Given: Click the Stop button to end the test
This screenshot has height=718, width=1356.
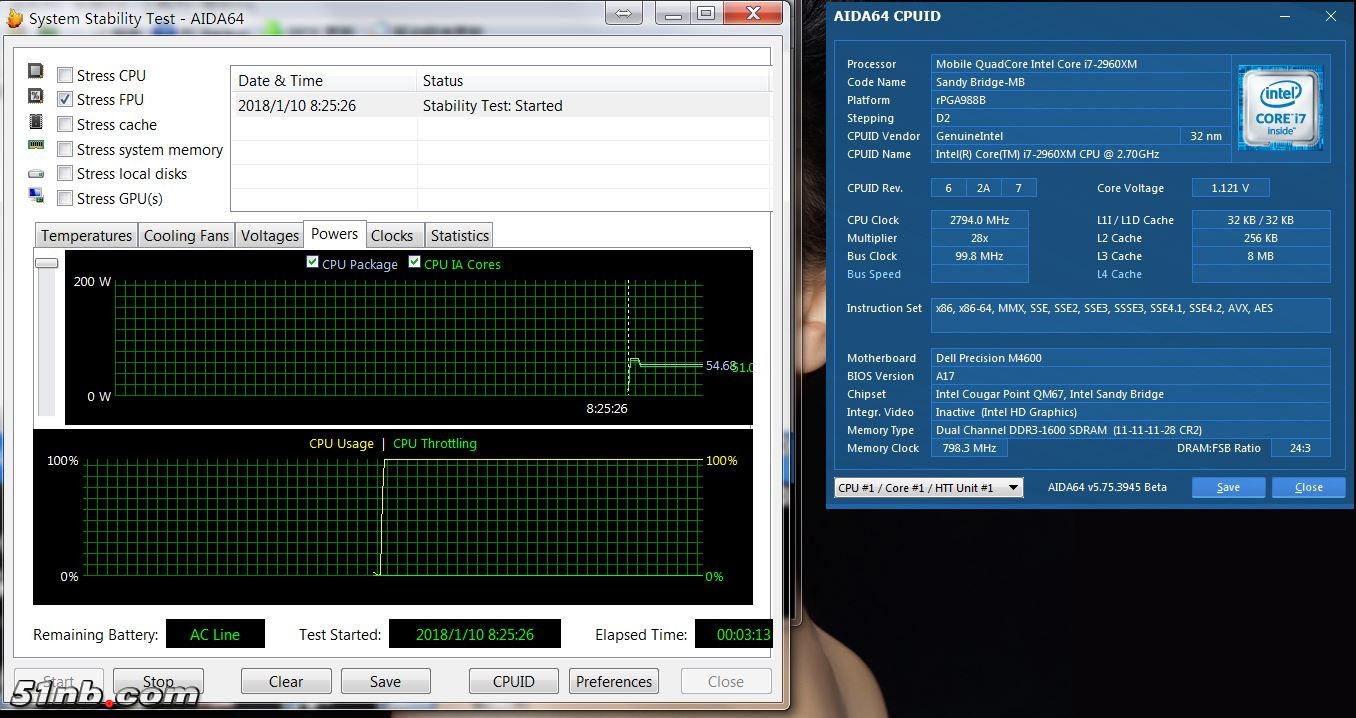Looking at the screenshot, I should [x=158, y=682].
